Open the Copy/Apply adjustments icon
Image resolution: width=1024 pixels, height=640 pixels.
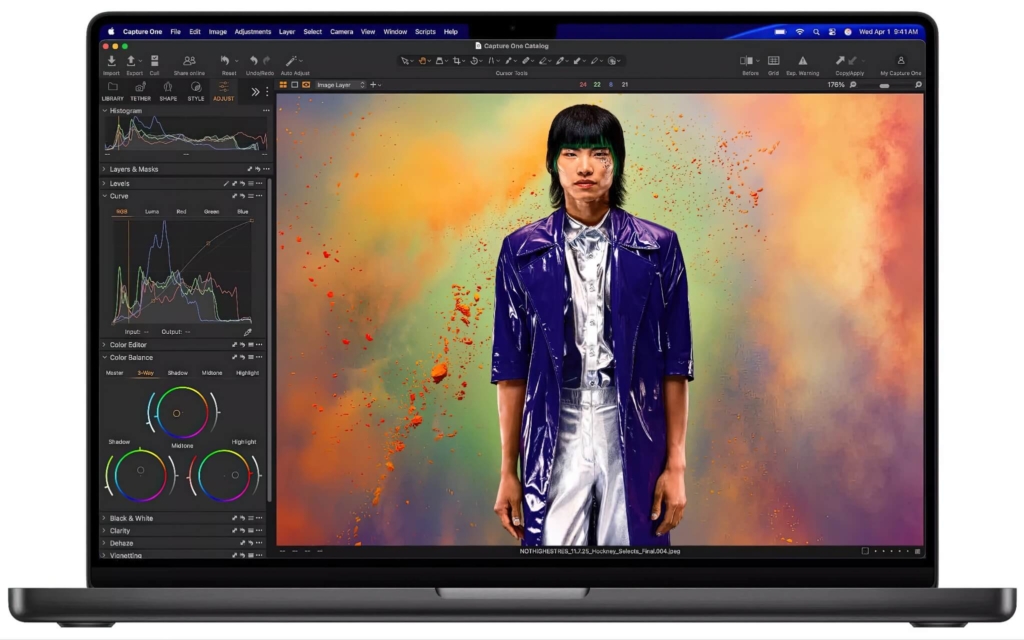point(846,61)
